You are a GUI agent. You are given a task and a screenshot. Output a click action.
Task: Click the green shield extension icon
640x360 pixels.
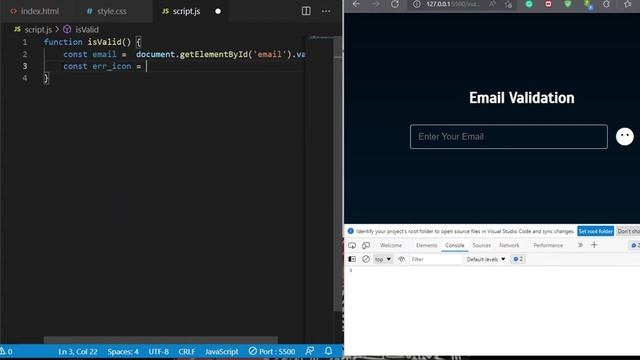[568, 4]
